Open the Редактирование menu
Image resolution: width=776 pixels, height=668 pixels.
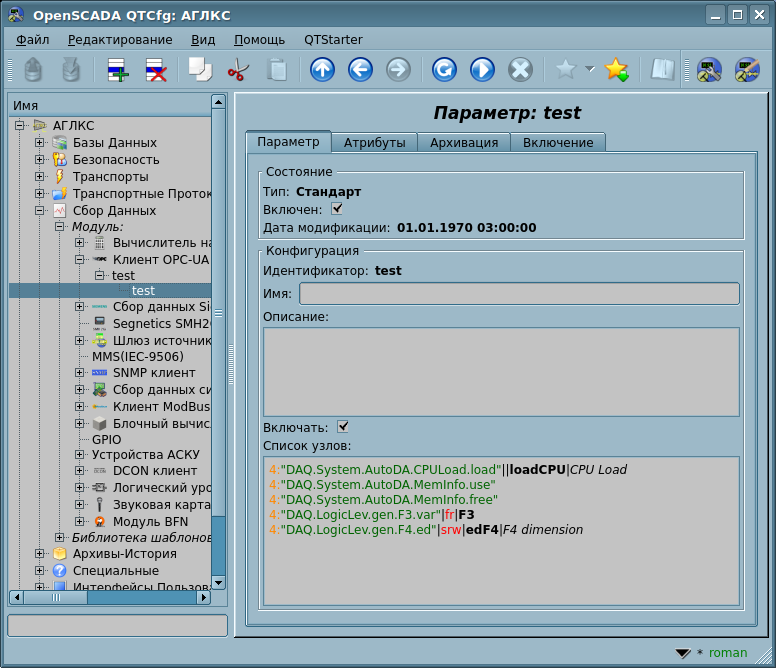click(120, 40)
